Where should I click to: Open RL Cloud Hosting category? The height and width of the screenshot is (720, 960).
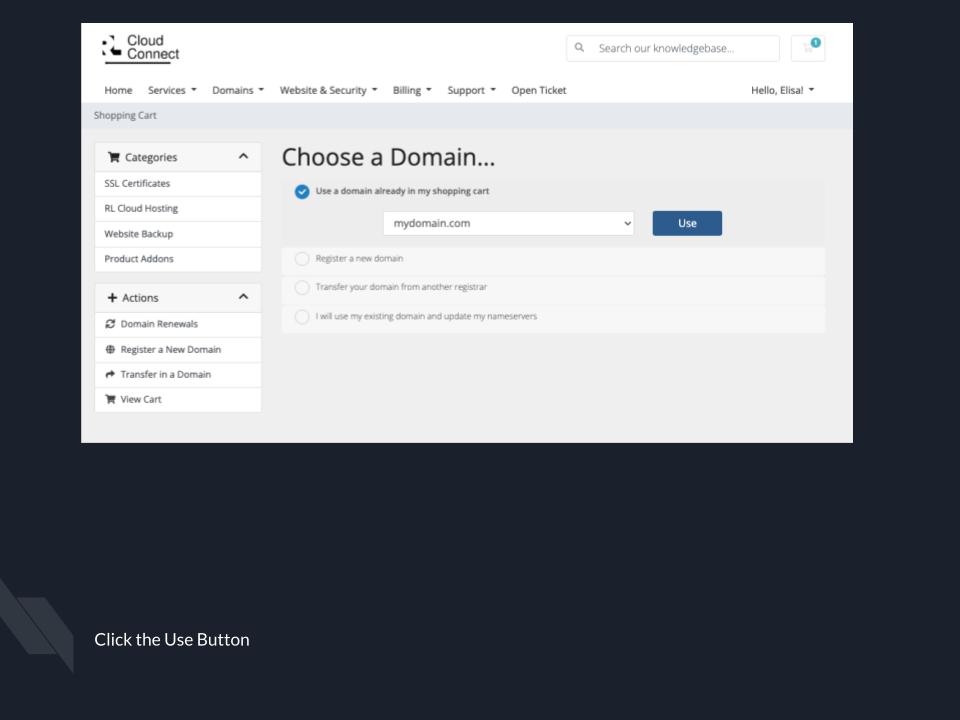[x=178, y=209]
